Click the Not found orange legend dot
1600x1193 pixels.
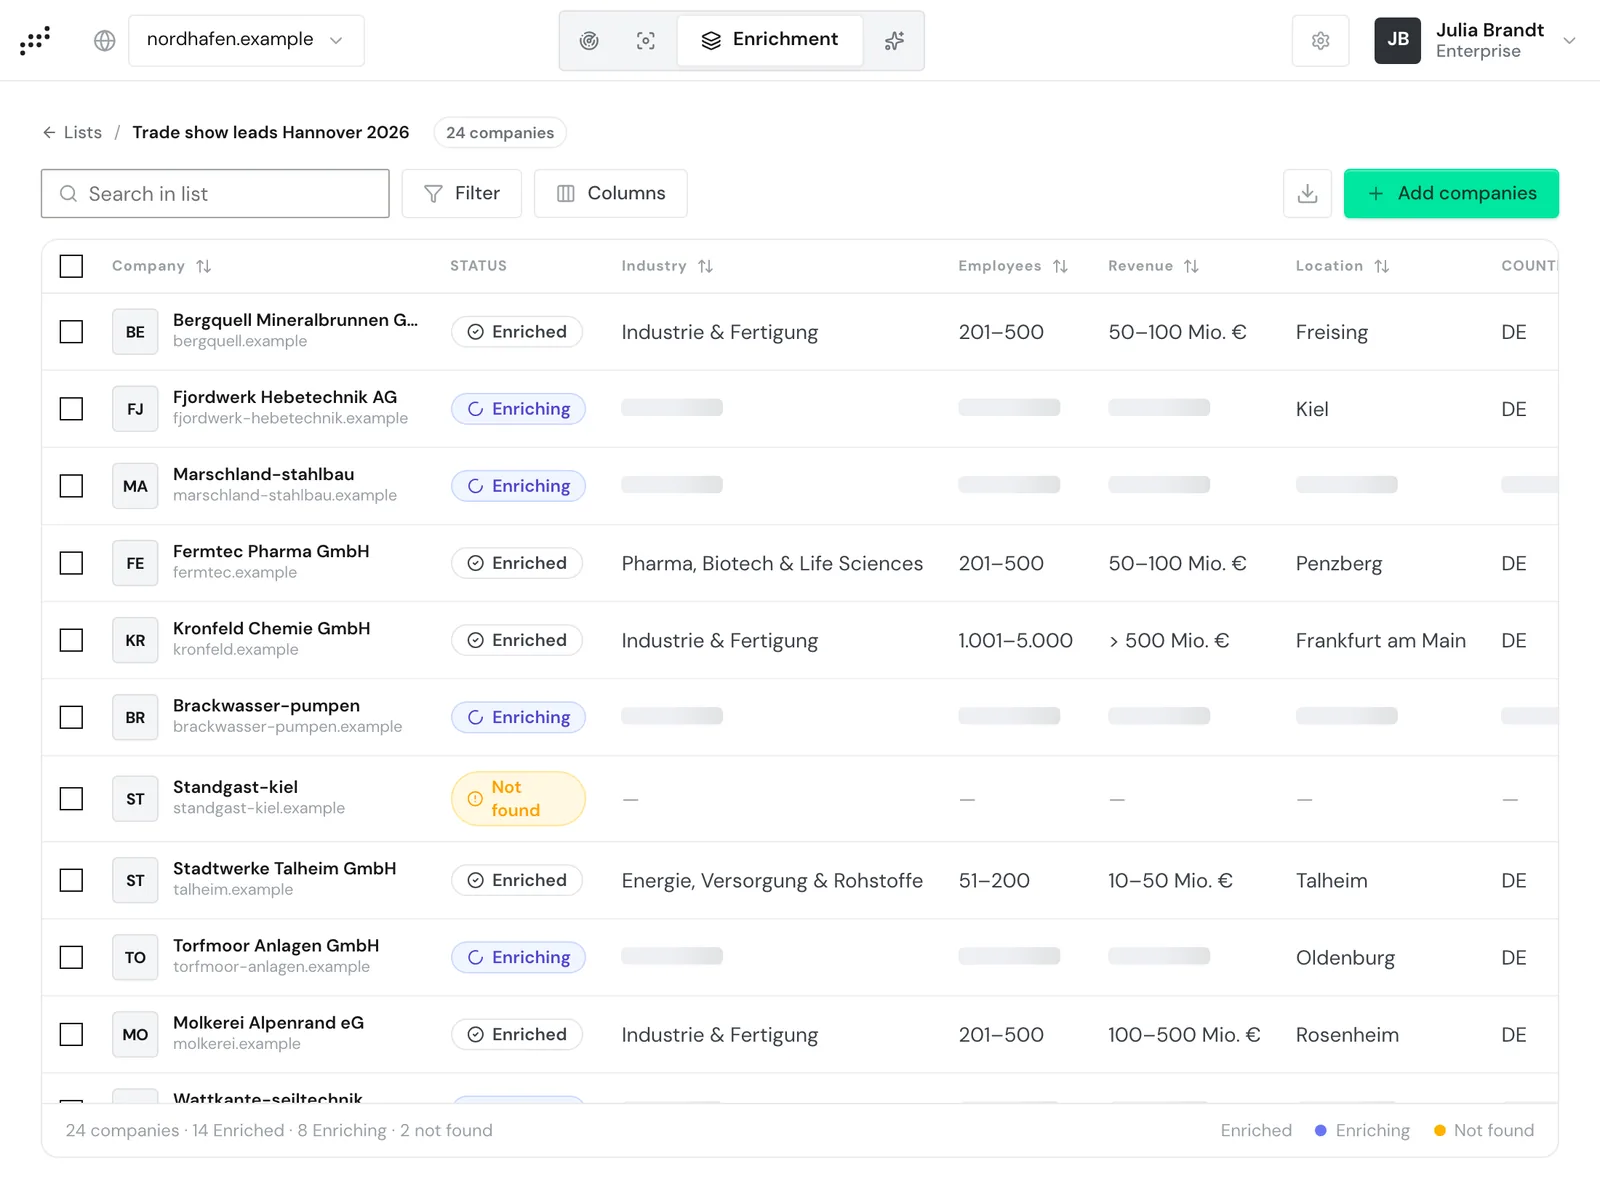pos(1440,1130)
